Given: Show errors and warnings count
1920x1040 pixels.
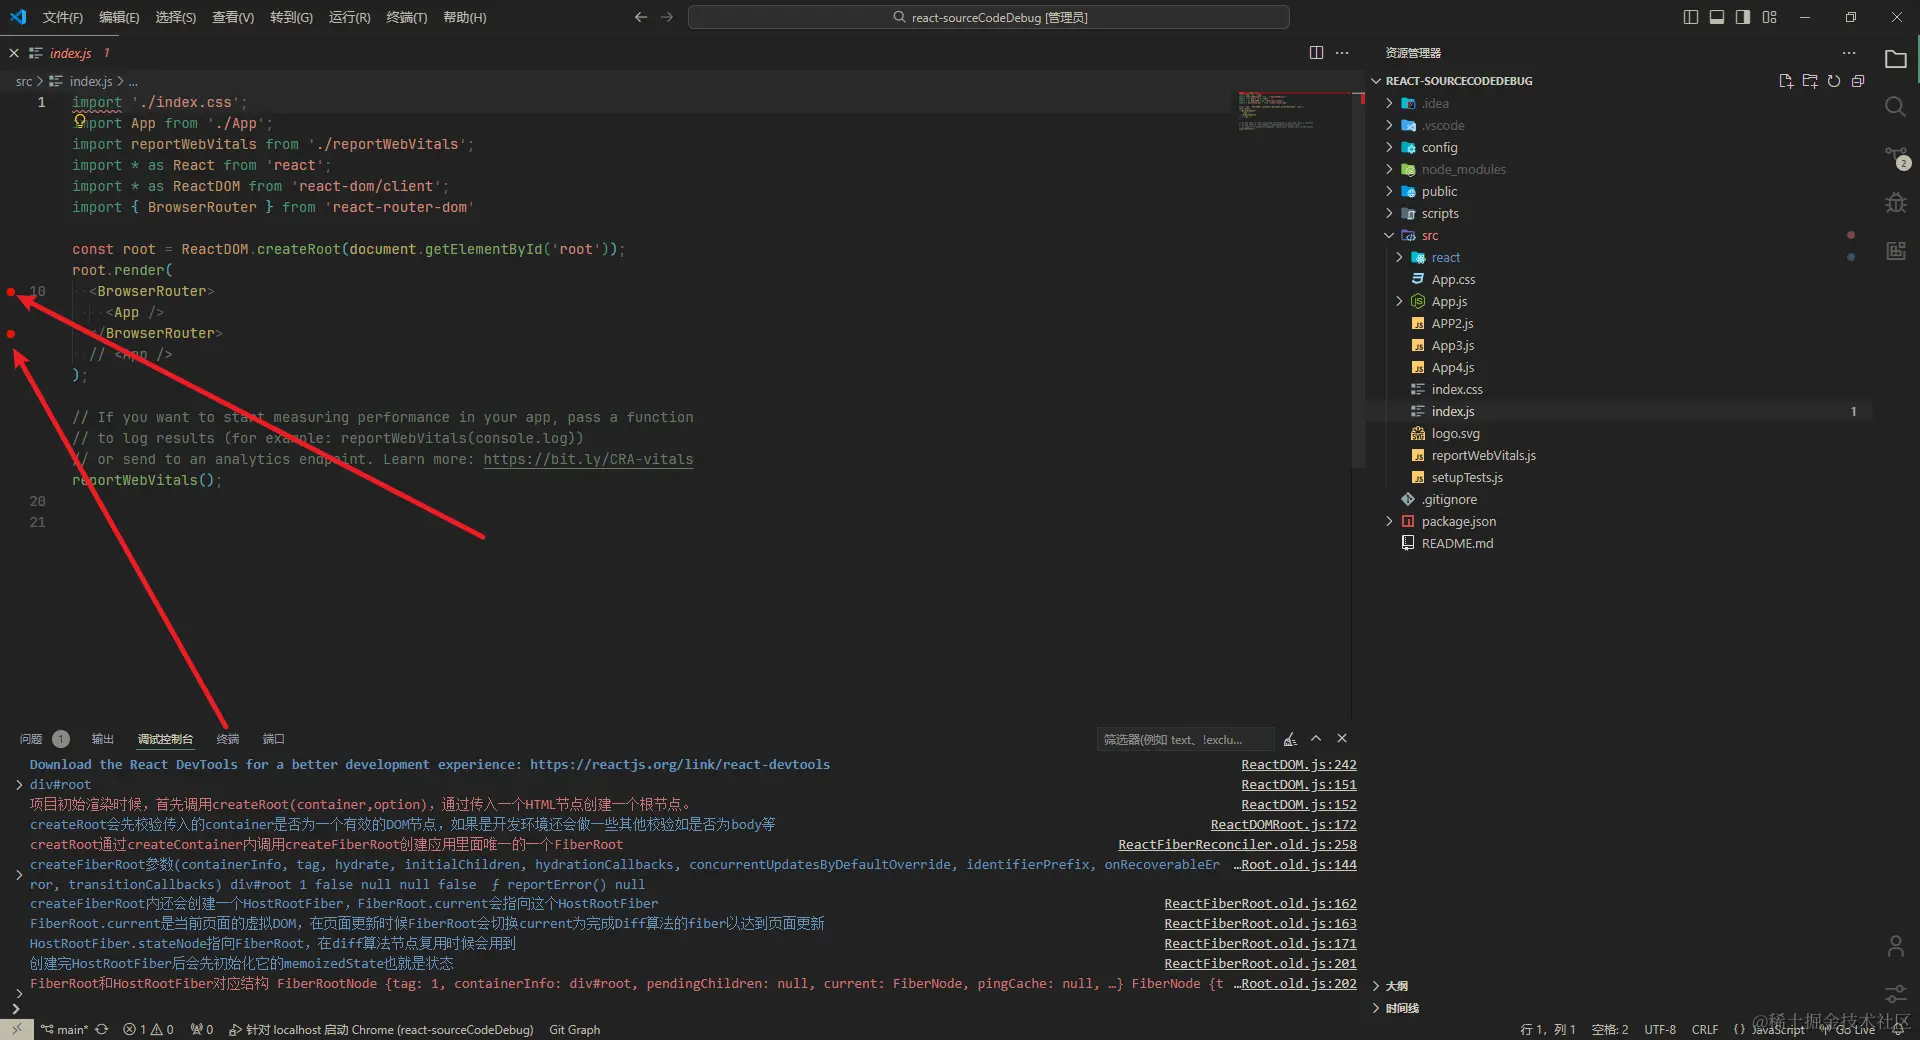Looking at the screenshot, I should 148,1029.
